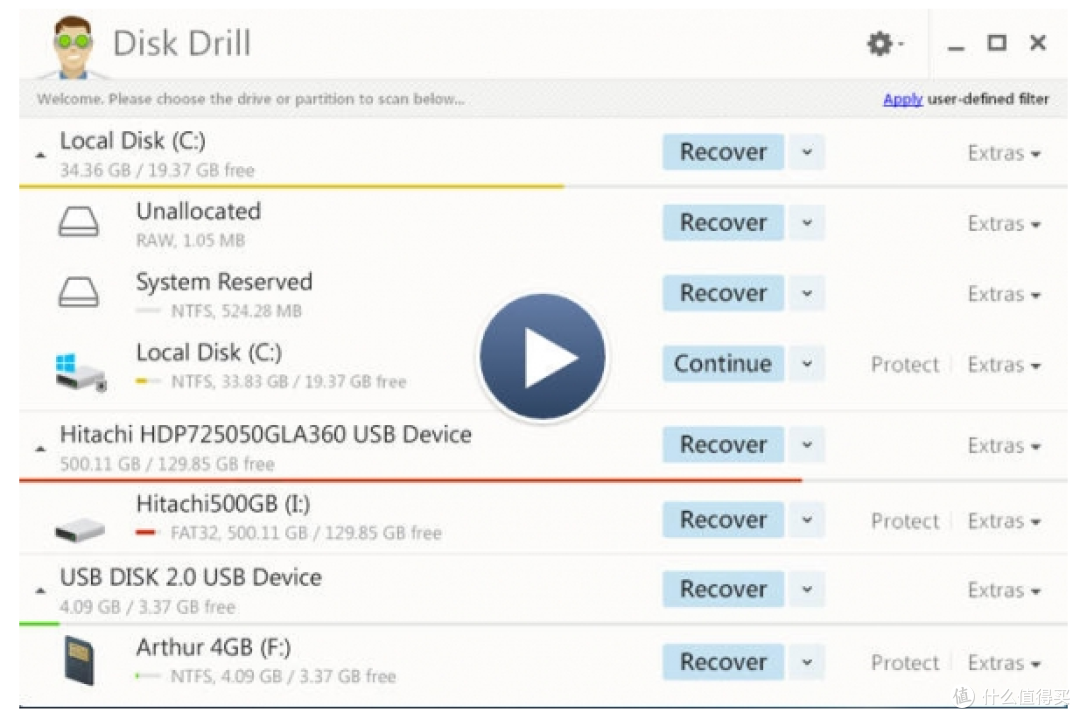
Task: Open Extras menu for Arthur 4GB (F:)
Action: 1004,663
